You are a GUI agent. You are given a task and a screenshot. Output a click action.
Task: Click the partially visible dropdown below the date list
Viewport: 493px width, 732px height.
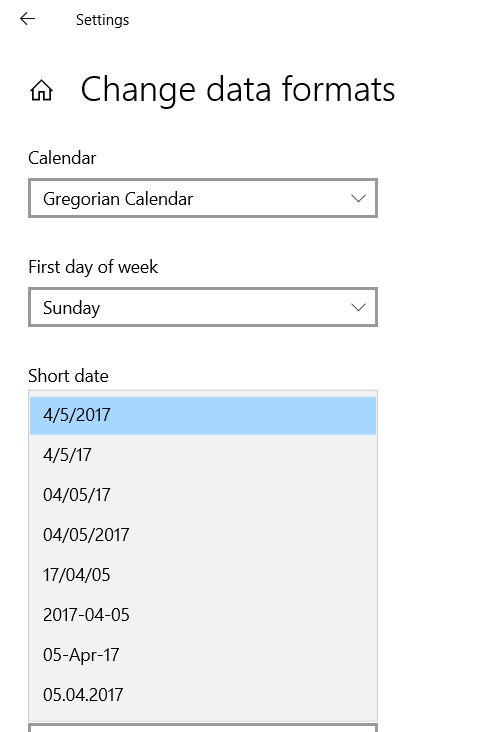point(203,728)
